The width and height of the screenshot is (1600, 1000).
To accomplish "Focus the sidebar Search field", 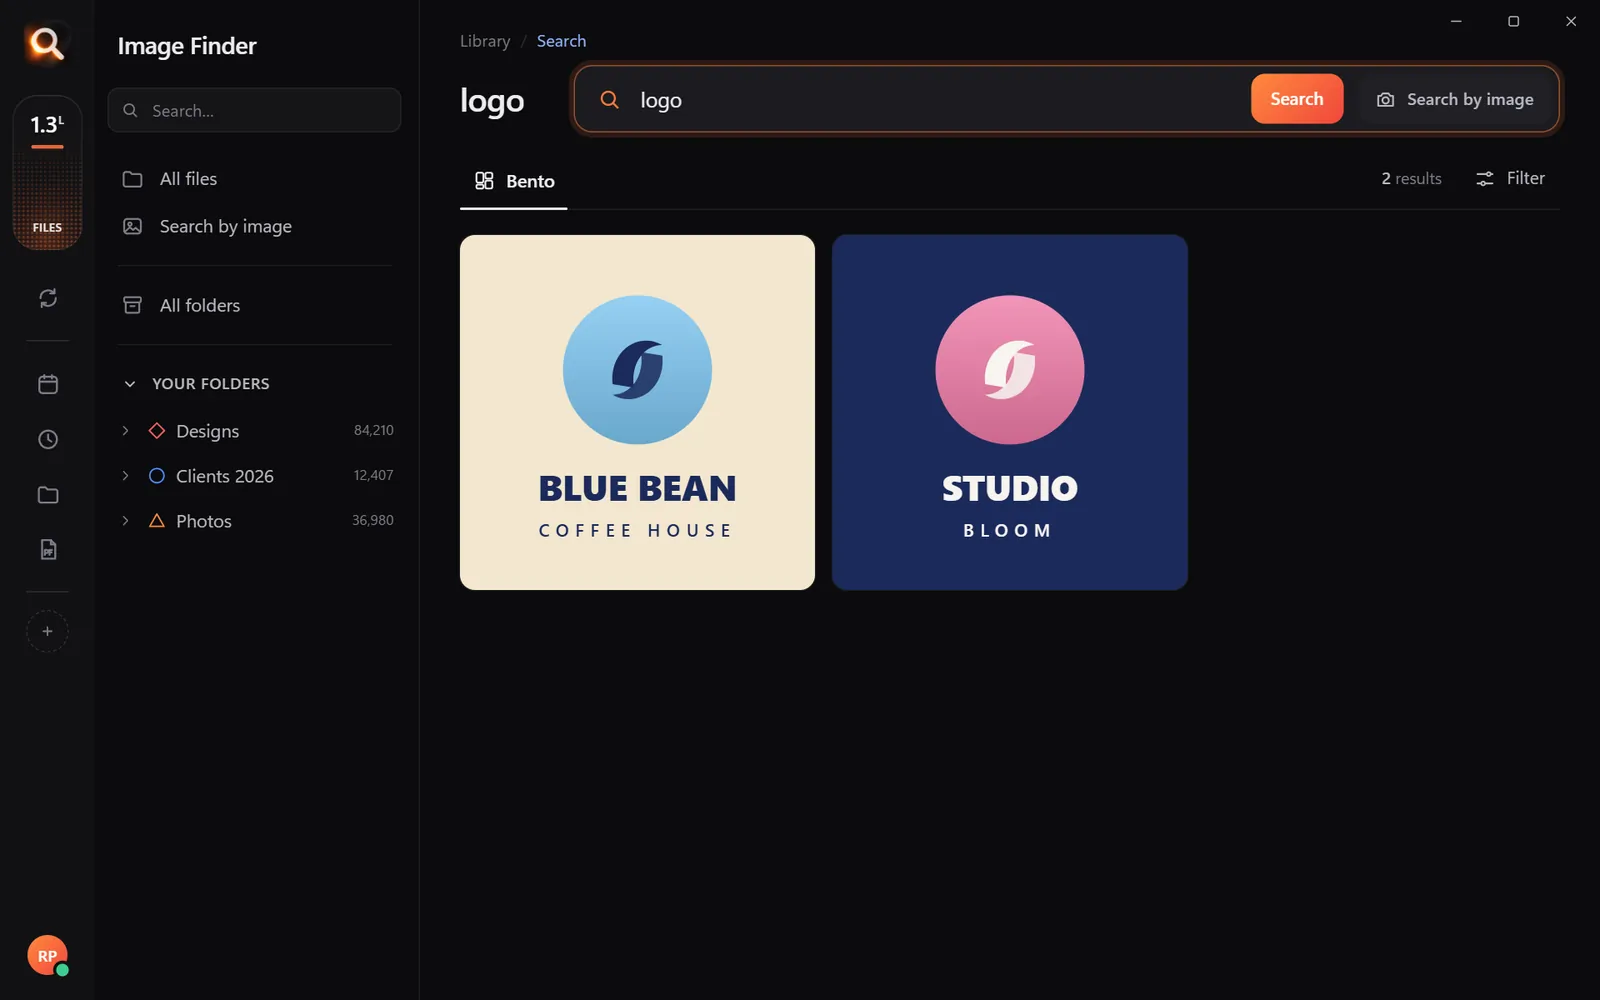I will [254, 110].
